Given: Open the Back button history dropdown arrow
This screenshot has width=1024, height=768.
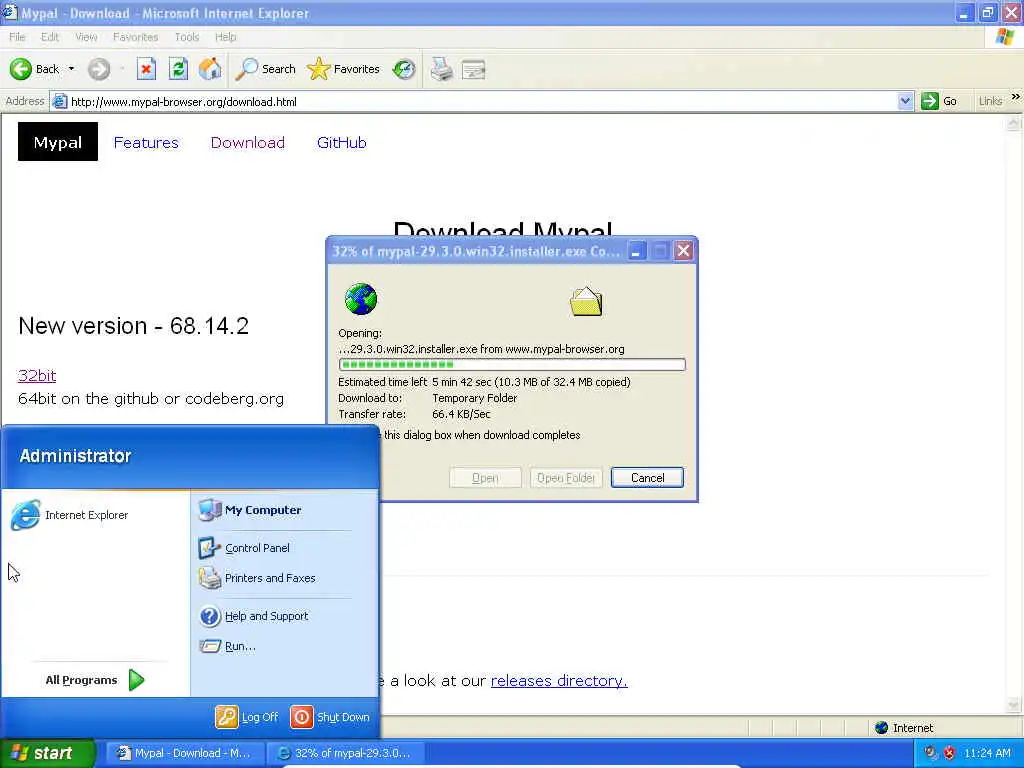Looking at the screenshot, I should (71, 69).
